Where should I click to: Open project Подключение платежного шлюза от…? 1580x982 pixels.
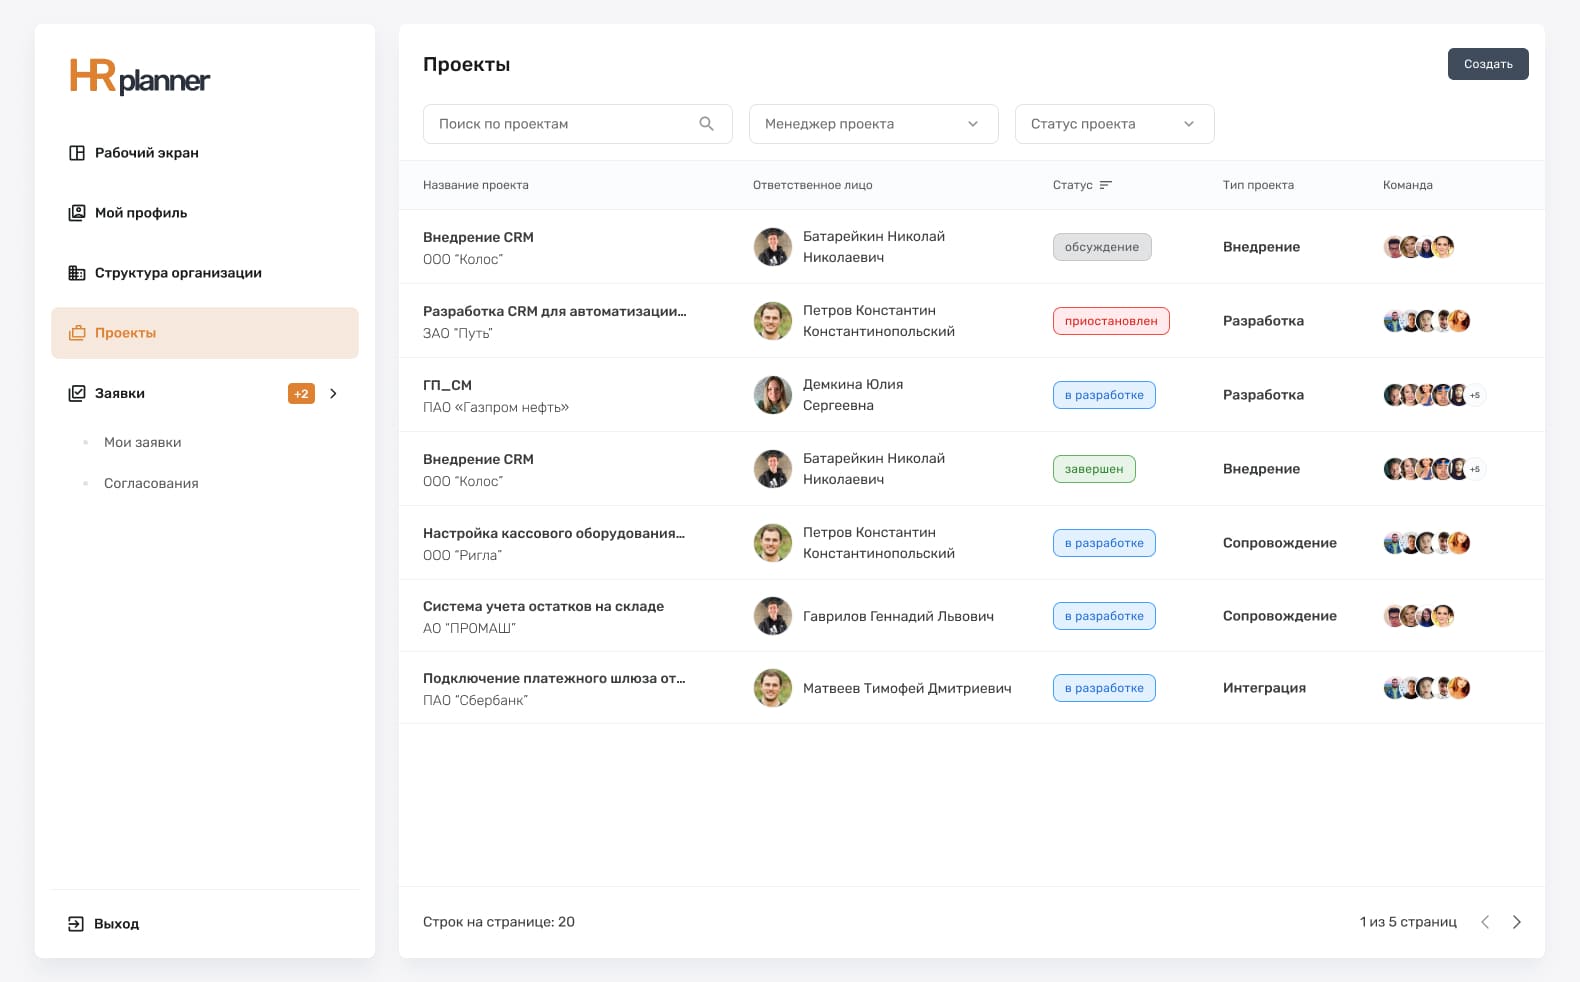point(554,678)
